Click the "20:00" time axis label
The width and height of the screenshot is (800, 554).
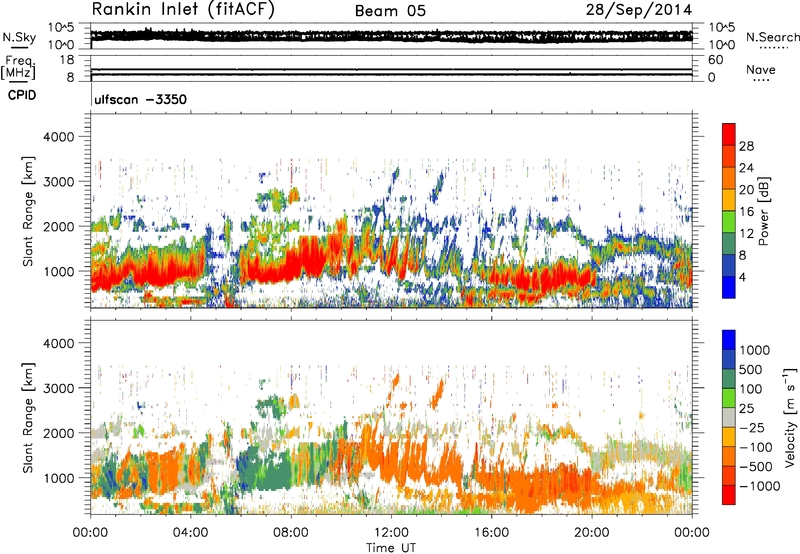[592, 533]
